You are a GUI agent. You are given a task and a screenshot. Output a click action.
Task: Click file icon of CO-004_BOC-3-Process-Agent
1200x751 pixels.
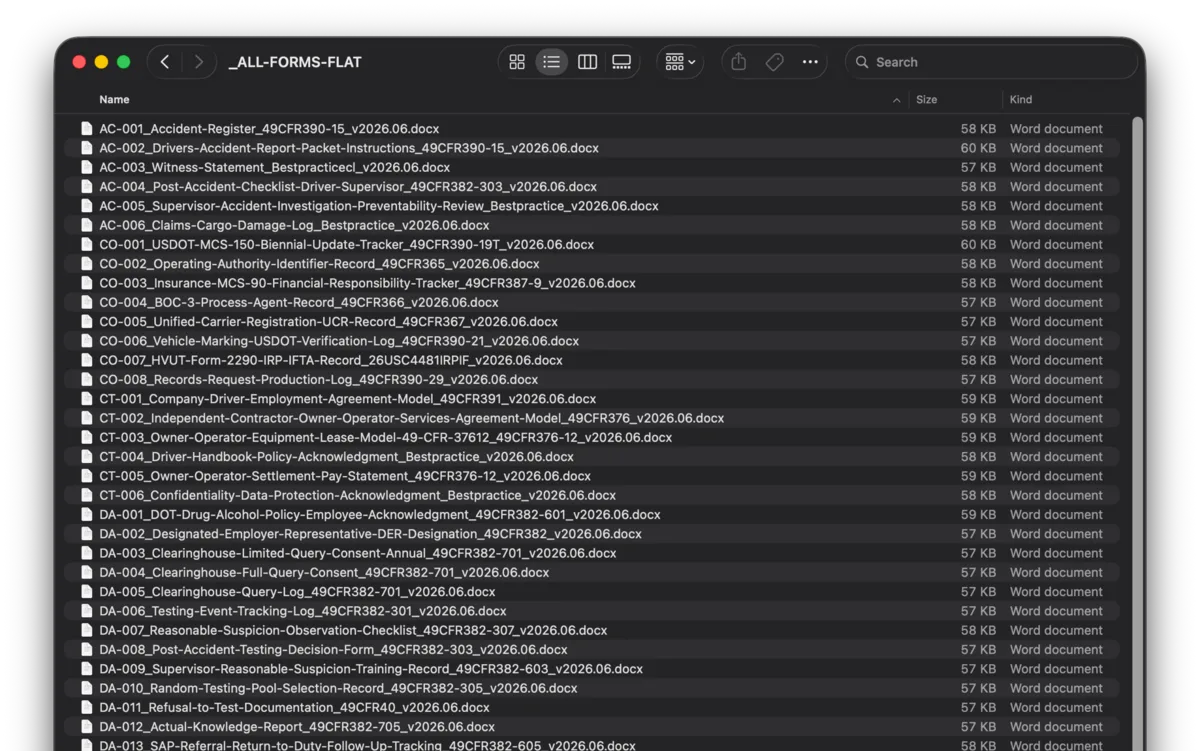87,302
